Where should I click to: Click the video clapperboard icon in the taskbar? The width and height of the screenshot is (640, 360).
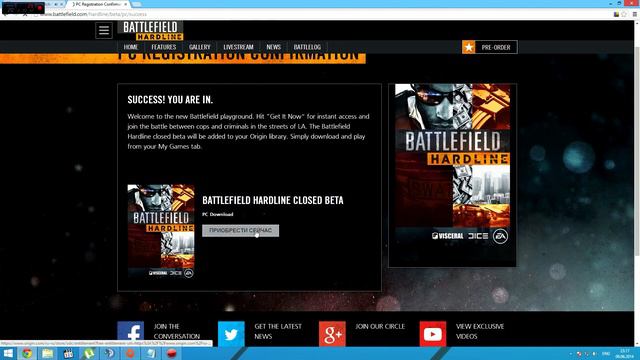tap(68, 353)
